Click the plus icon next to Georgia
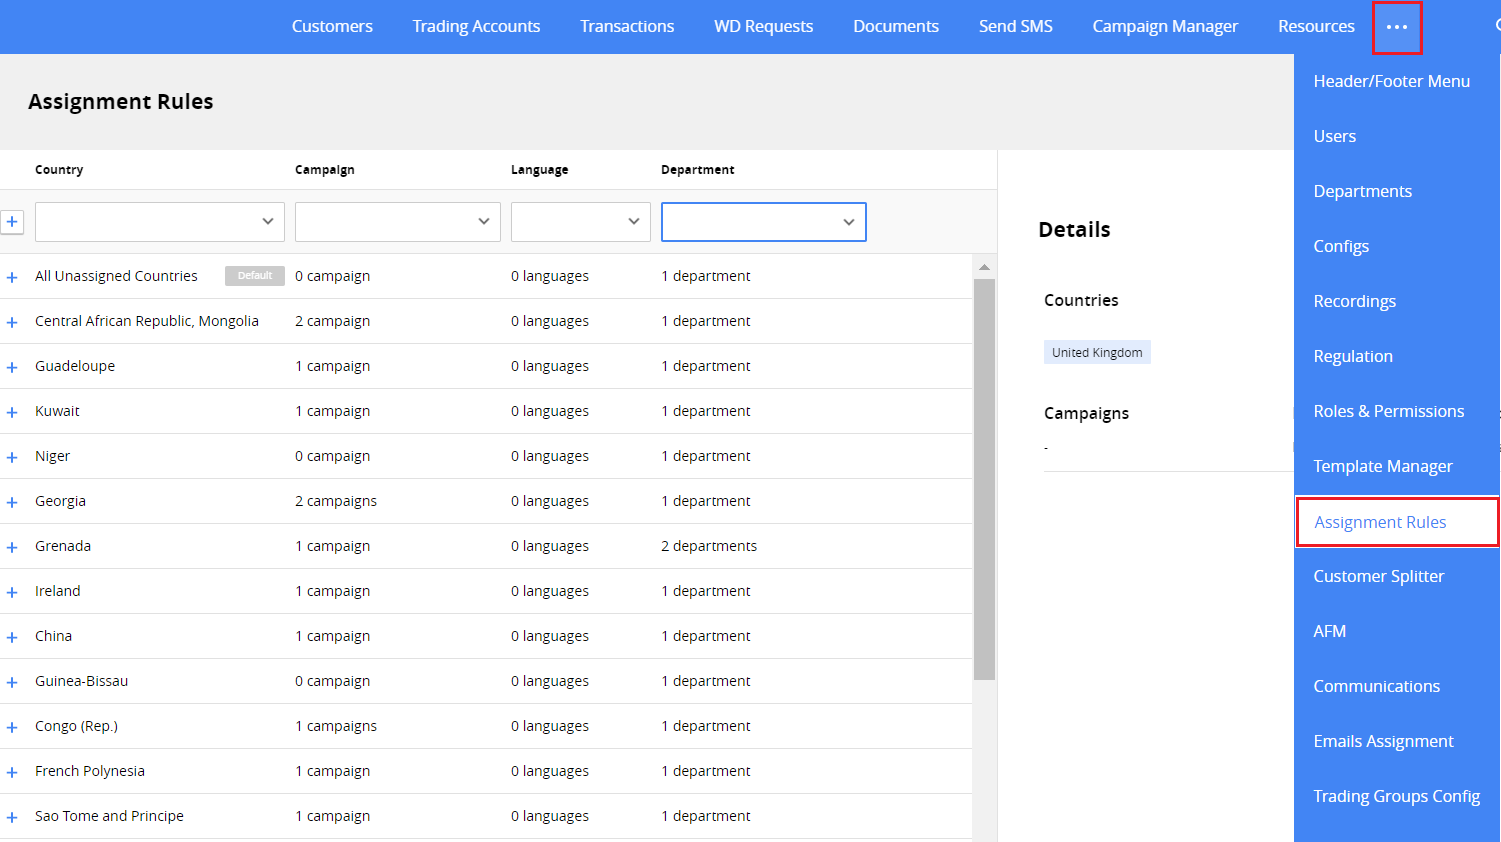The width and height of the screenshot is (1501, 842). pos(12,500)
